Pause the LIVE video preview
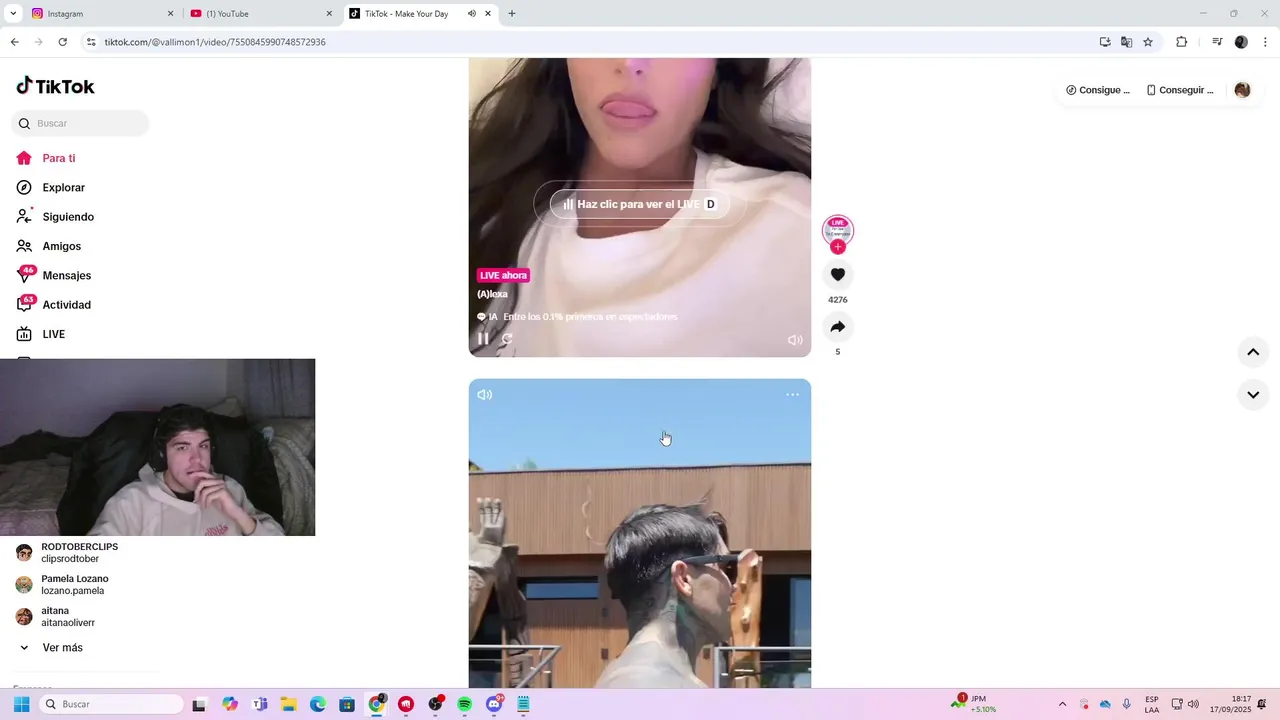This screenshot has height=720, width=1280. (x=483, y=339)
